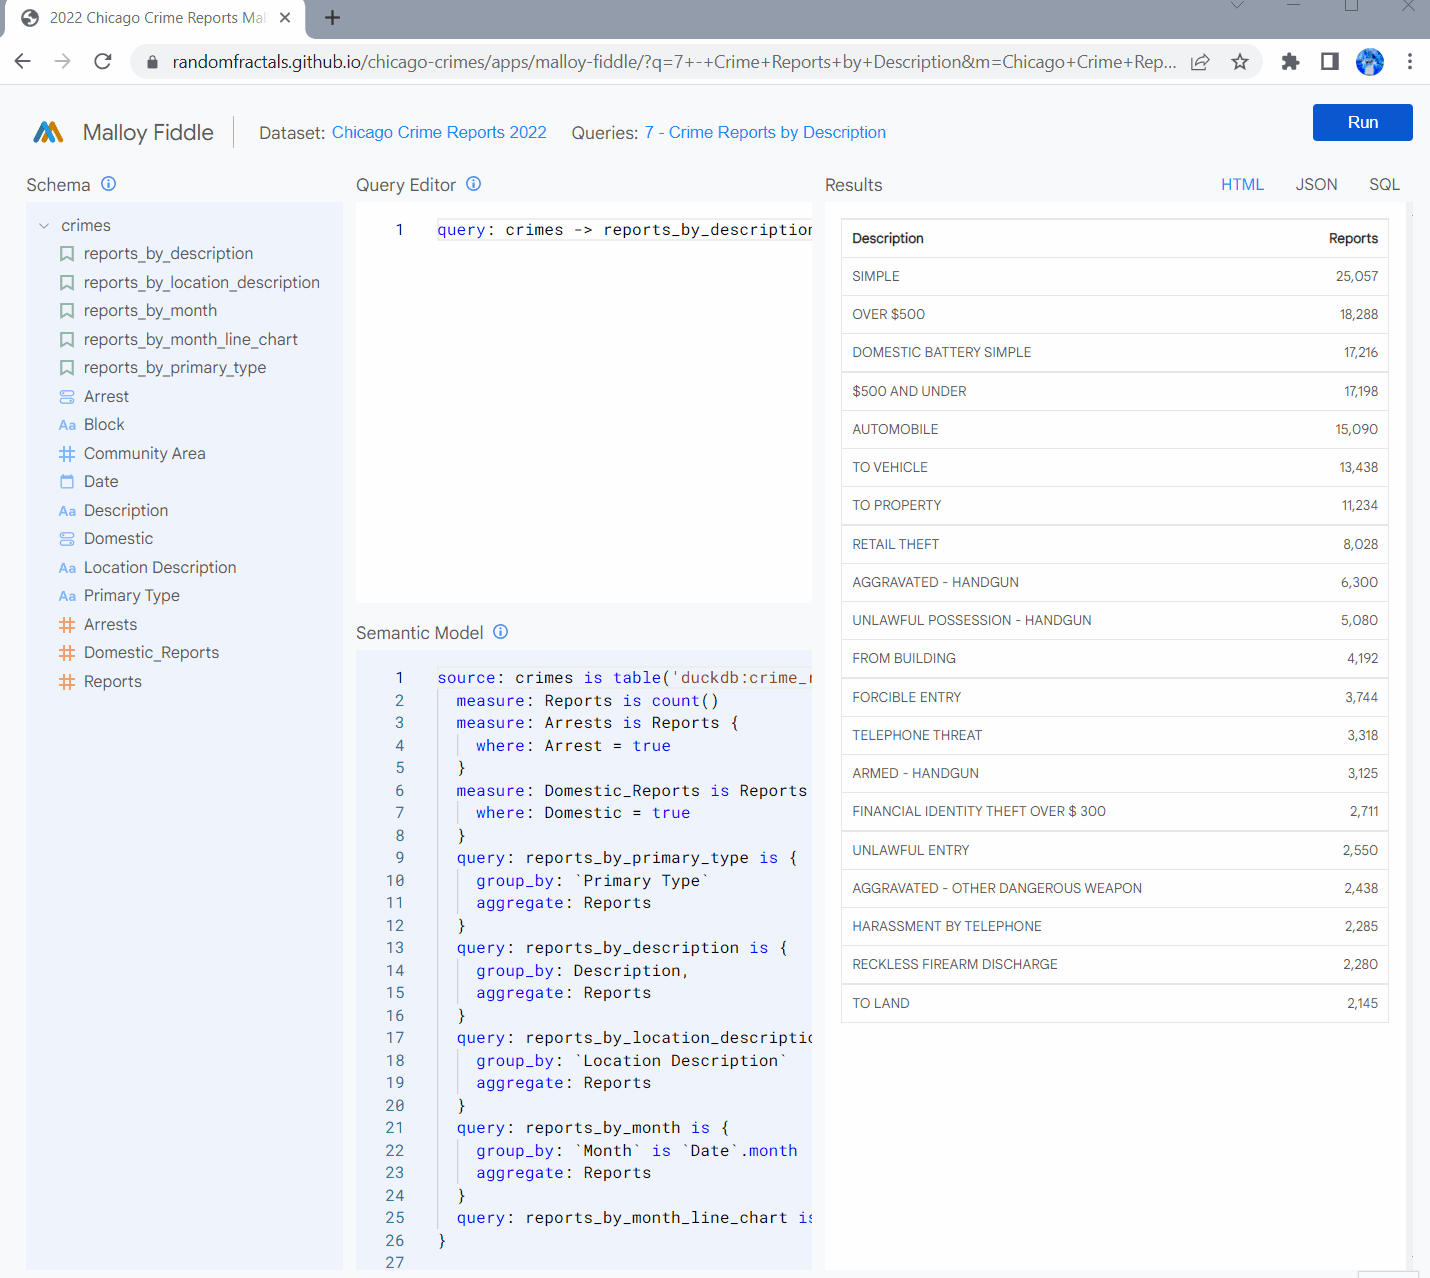Select the Domestic_Reports measure
This screenshot has height=1278, width=1430.
point(151,653)
